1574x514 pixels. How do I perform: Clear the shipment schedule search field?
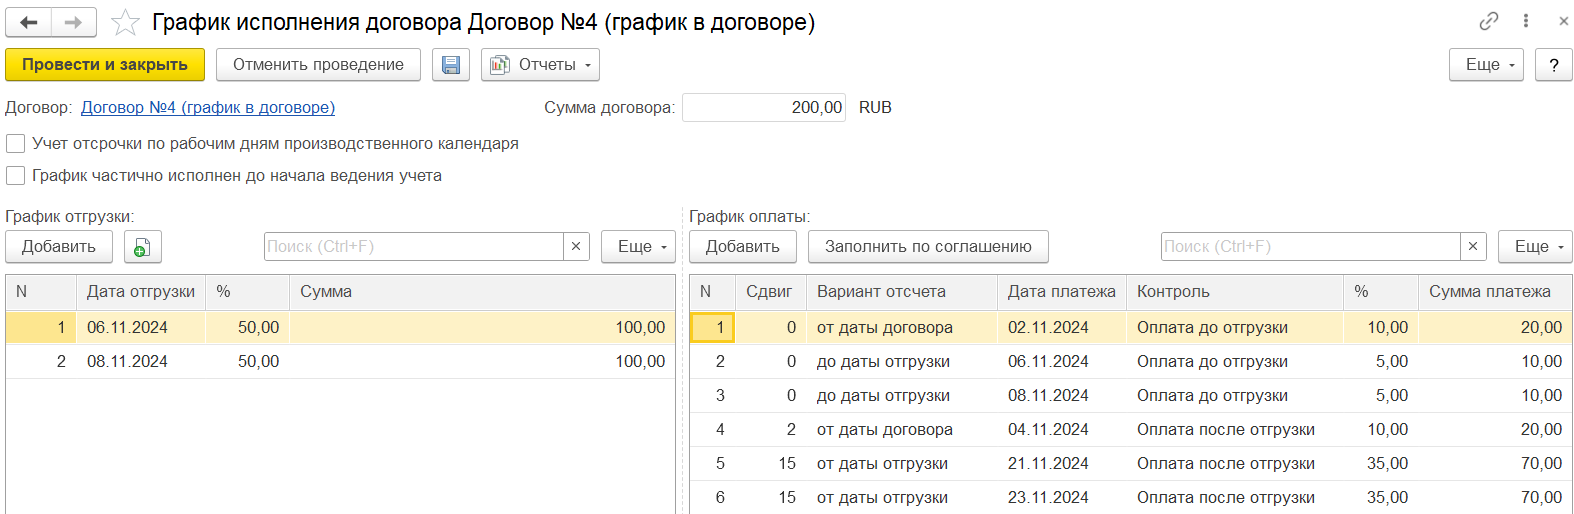pos(576,247)
